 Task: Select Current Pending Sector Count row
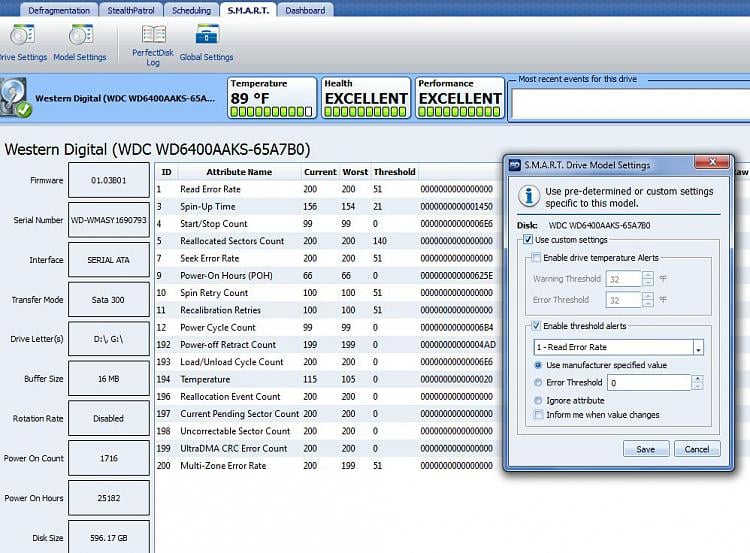pyautogui.click(x=328, y=414)
